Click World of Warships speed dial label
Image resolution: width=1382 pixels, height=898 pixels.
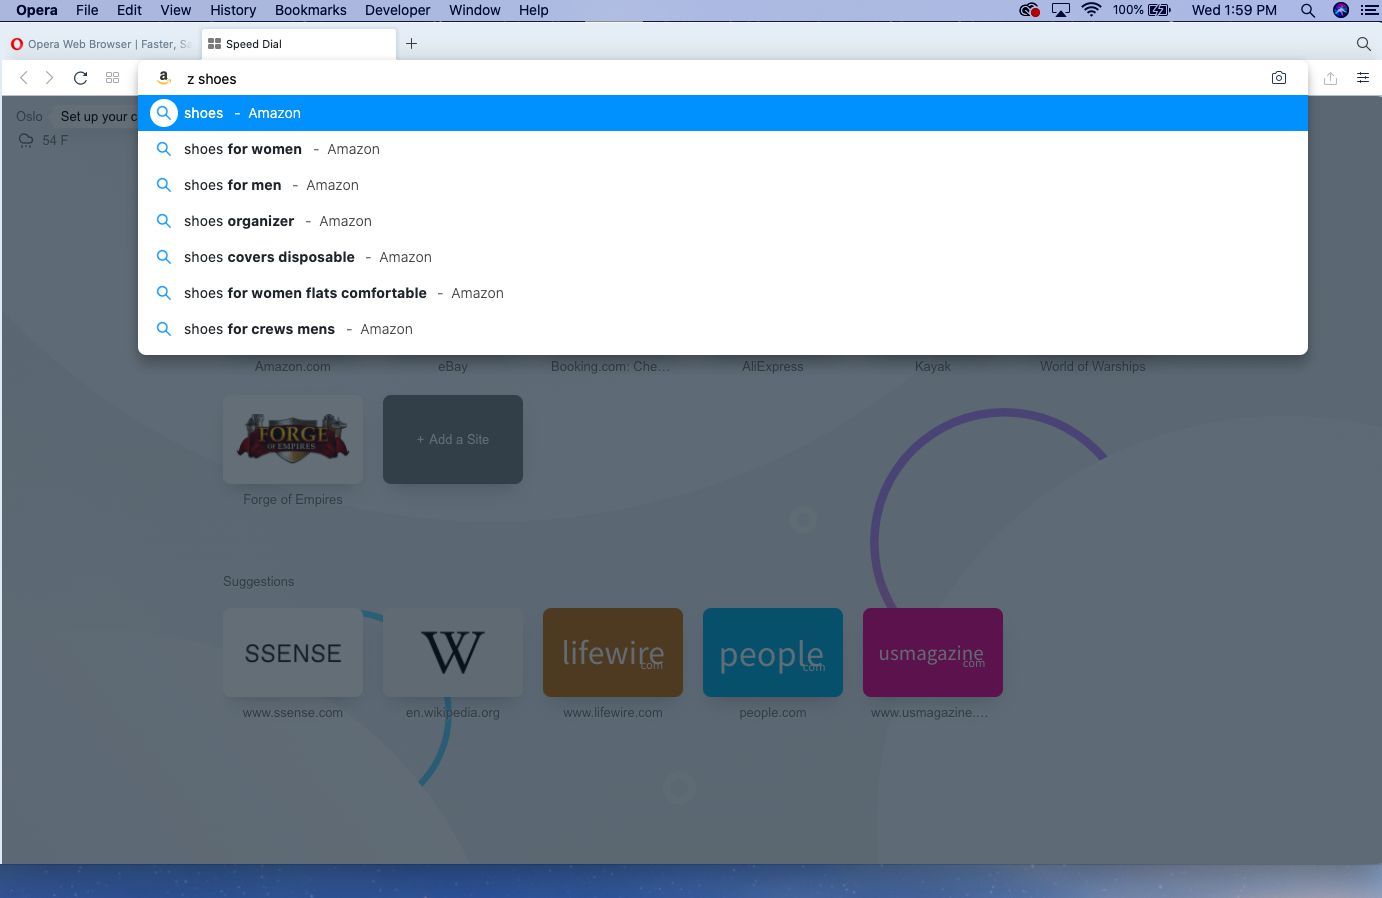tap(1093, 367)
